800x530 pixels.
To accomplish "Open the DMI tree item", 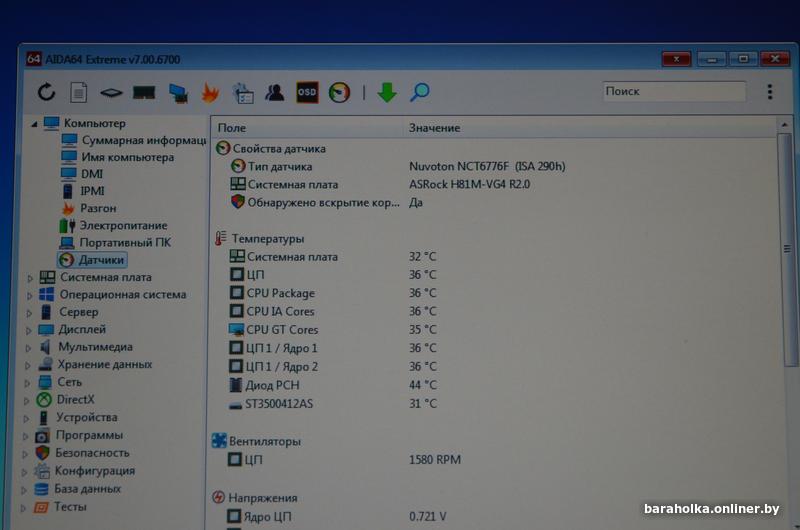I will click(x=82, y=174).
